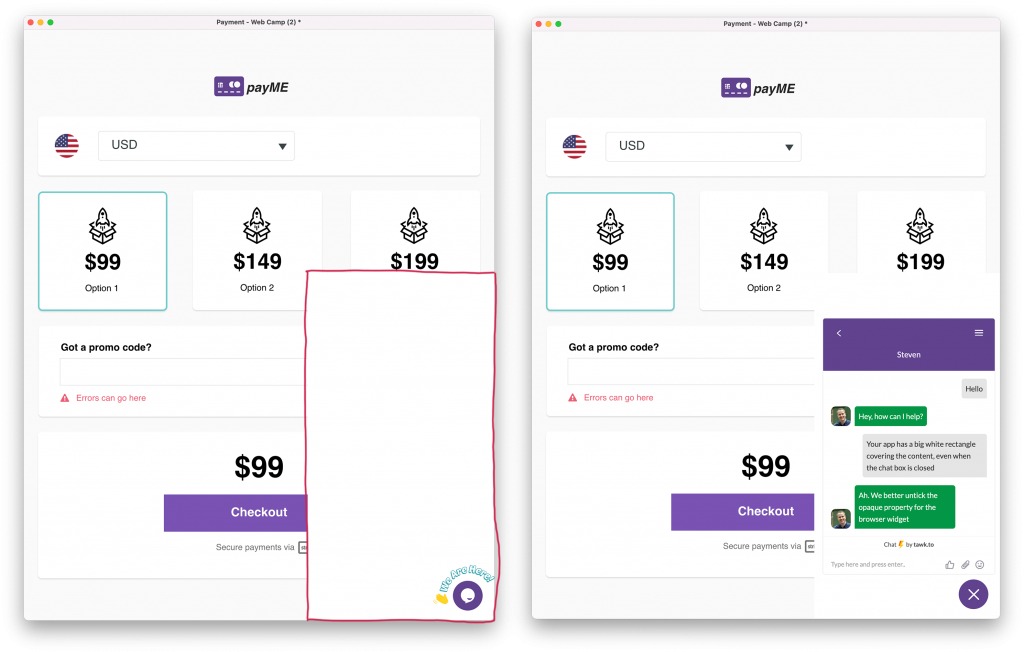Open the hamburger menu in chat header
The image size is (1024, 652).
click(x=979, y=333)
